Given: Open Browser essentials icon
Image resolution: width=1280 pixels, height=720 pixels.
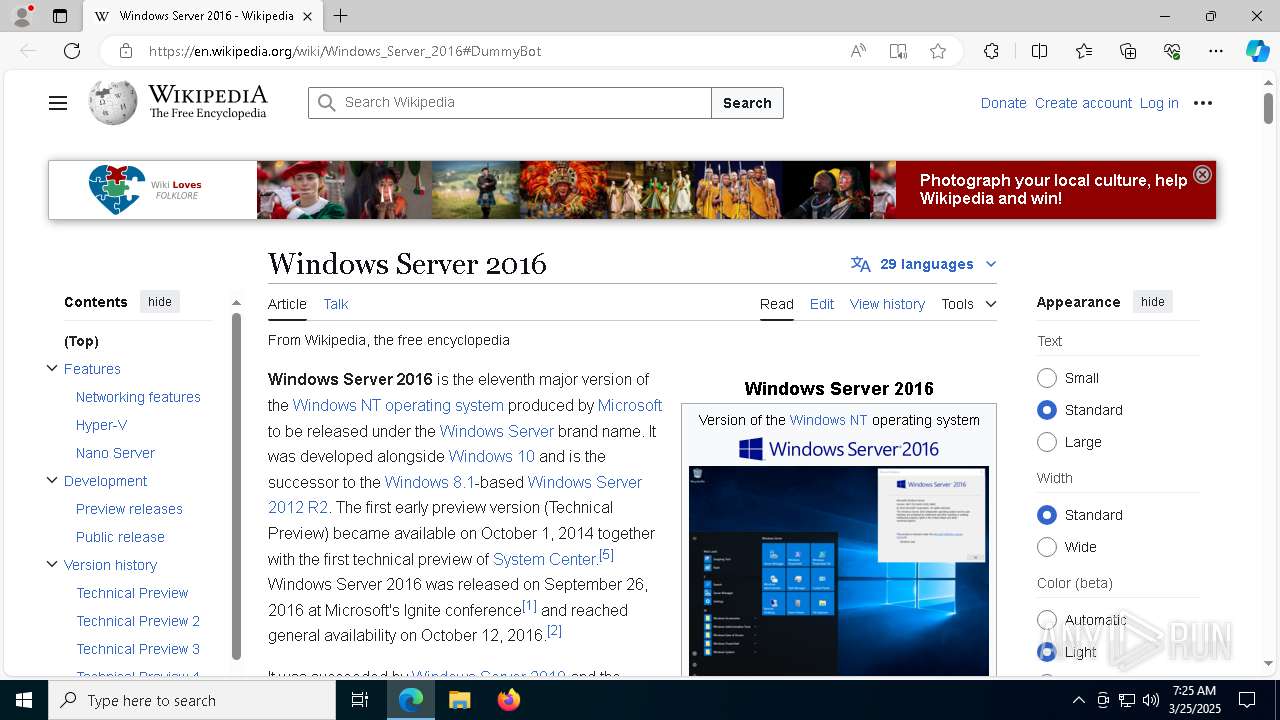Looking at the screenshot, I should [1172, 51].
